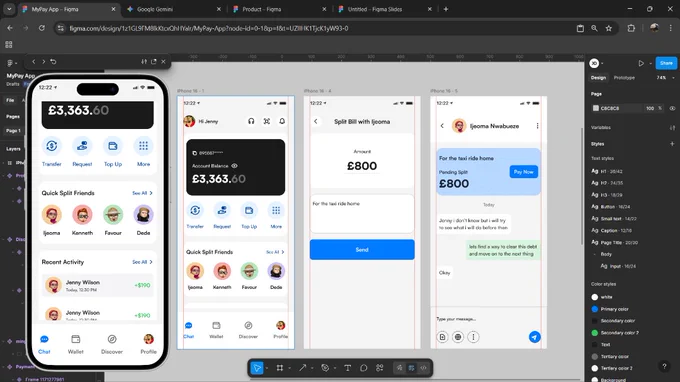The image size is (680, 382).
Task: Open preview in a new window
Action: click(154, 62)
